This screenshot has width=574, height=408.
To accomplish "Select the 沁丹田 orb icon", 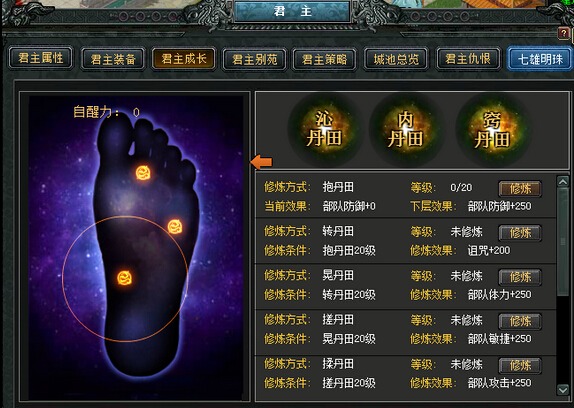I will click(325, 130).
